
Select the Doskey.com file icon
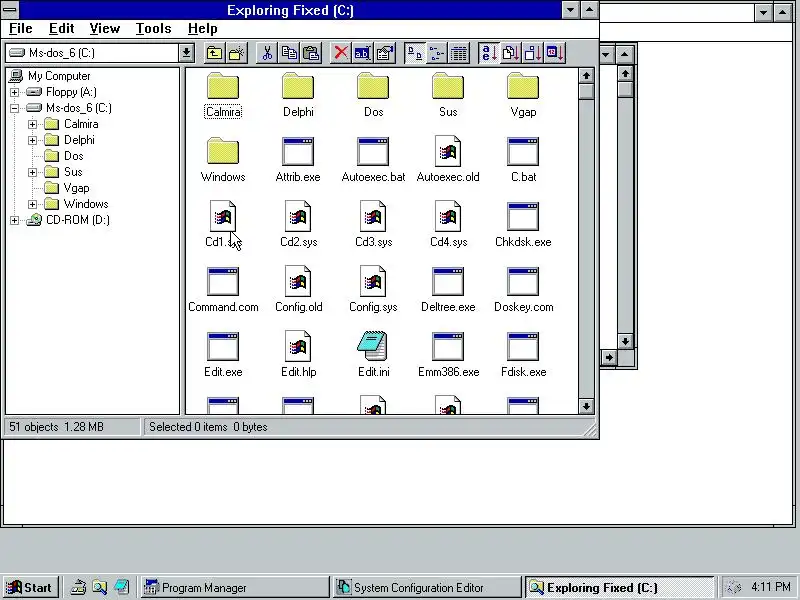click(523, 281)
